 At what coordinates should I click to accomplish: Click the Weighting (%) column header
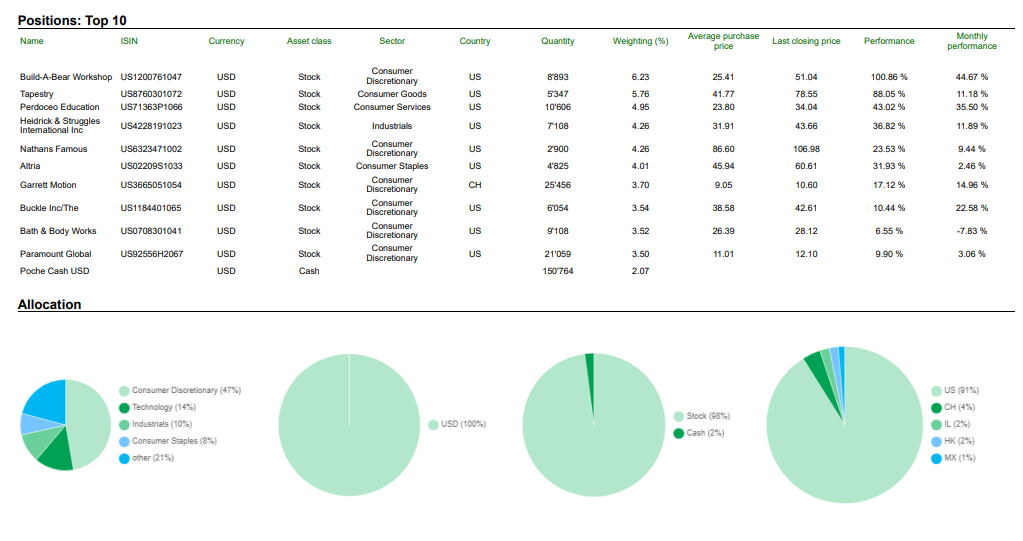[641, 41]
